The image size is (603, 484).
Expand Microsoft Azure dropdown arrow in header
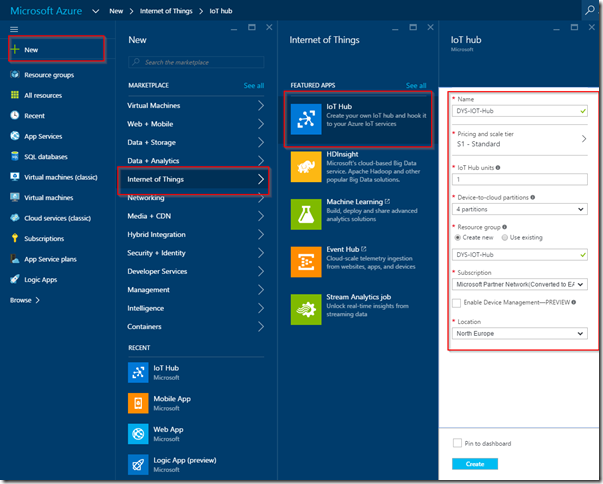95,11
